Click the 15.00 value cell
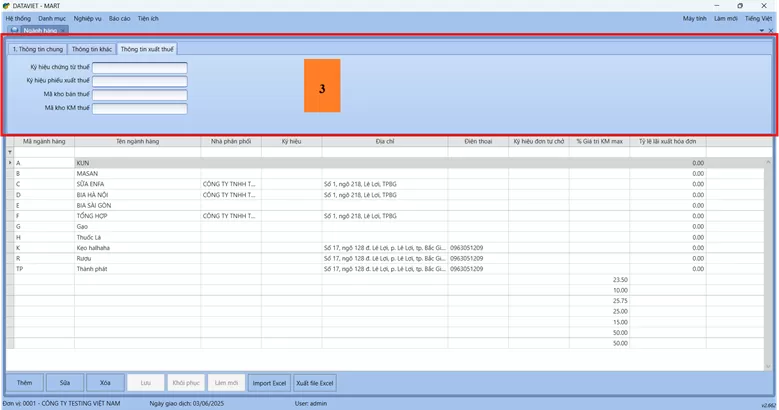The height and width of the screenshot is (410, 779). 600,322
